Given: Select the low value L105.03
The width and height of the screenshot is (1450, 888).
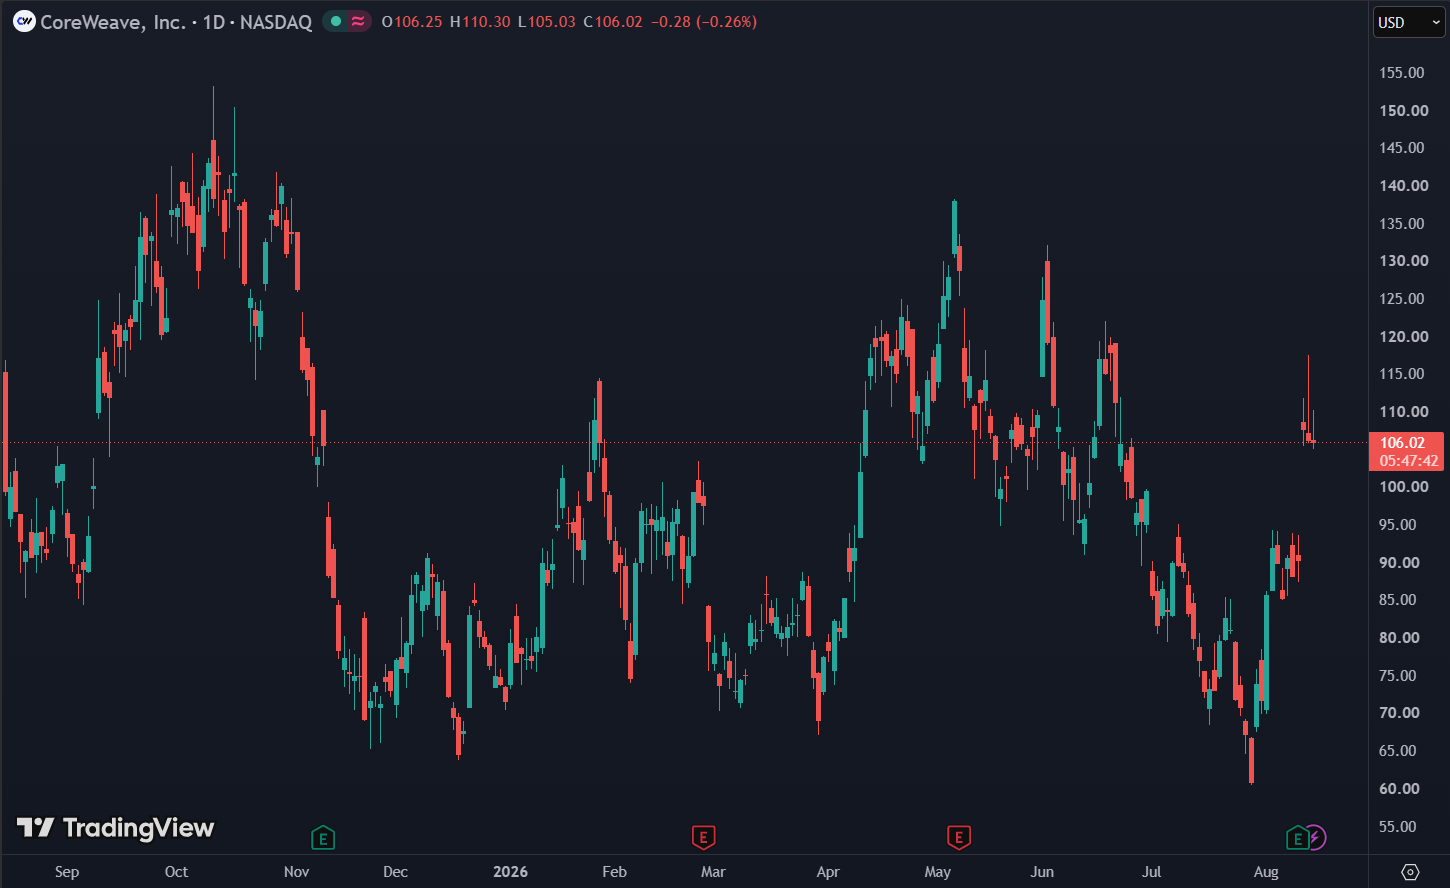Looking at the screenshot, I should pos(547,21).
